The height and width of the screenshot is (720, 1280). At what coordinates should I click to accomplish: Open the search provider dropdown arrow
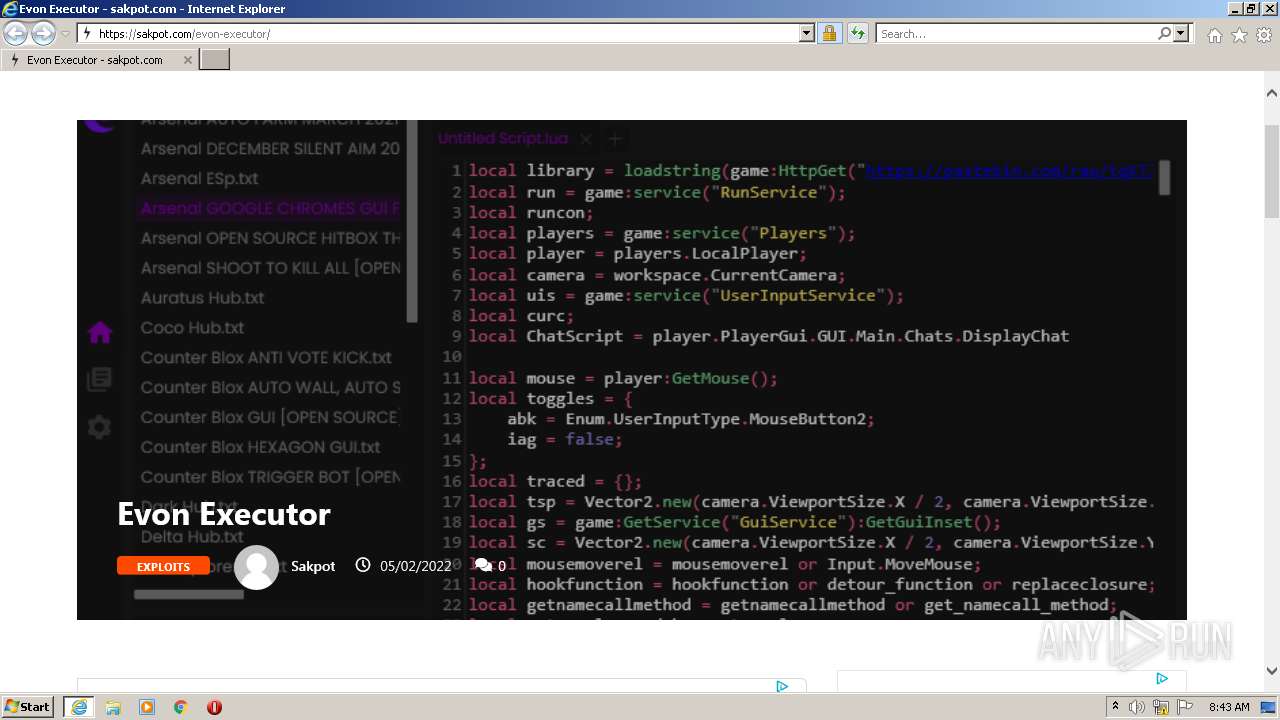pyautogui.click(x=1182, y=34)
